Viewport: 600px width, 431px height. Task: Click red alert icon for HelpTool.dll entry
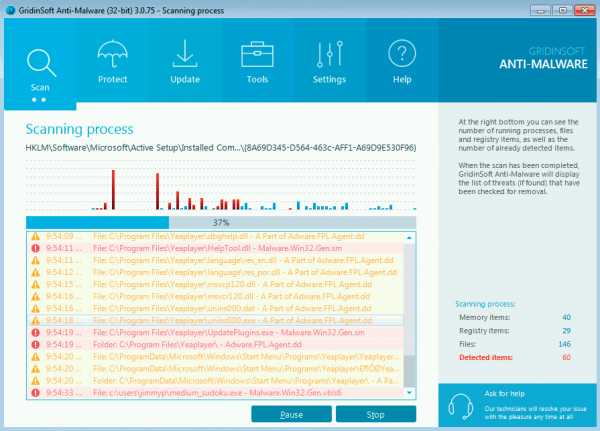pyautogui.click(x=36, y=248)
